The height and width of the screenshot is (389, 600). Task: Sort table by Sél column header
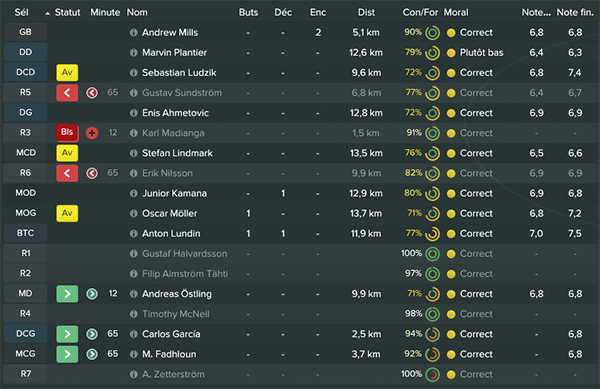pyautogui.click(x=21, y=12)
